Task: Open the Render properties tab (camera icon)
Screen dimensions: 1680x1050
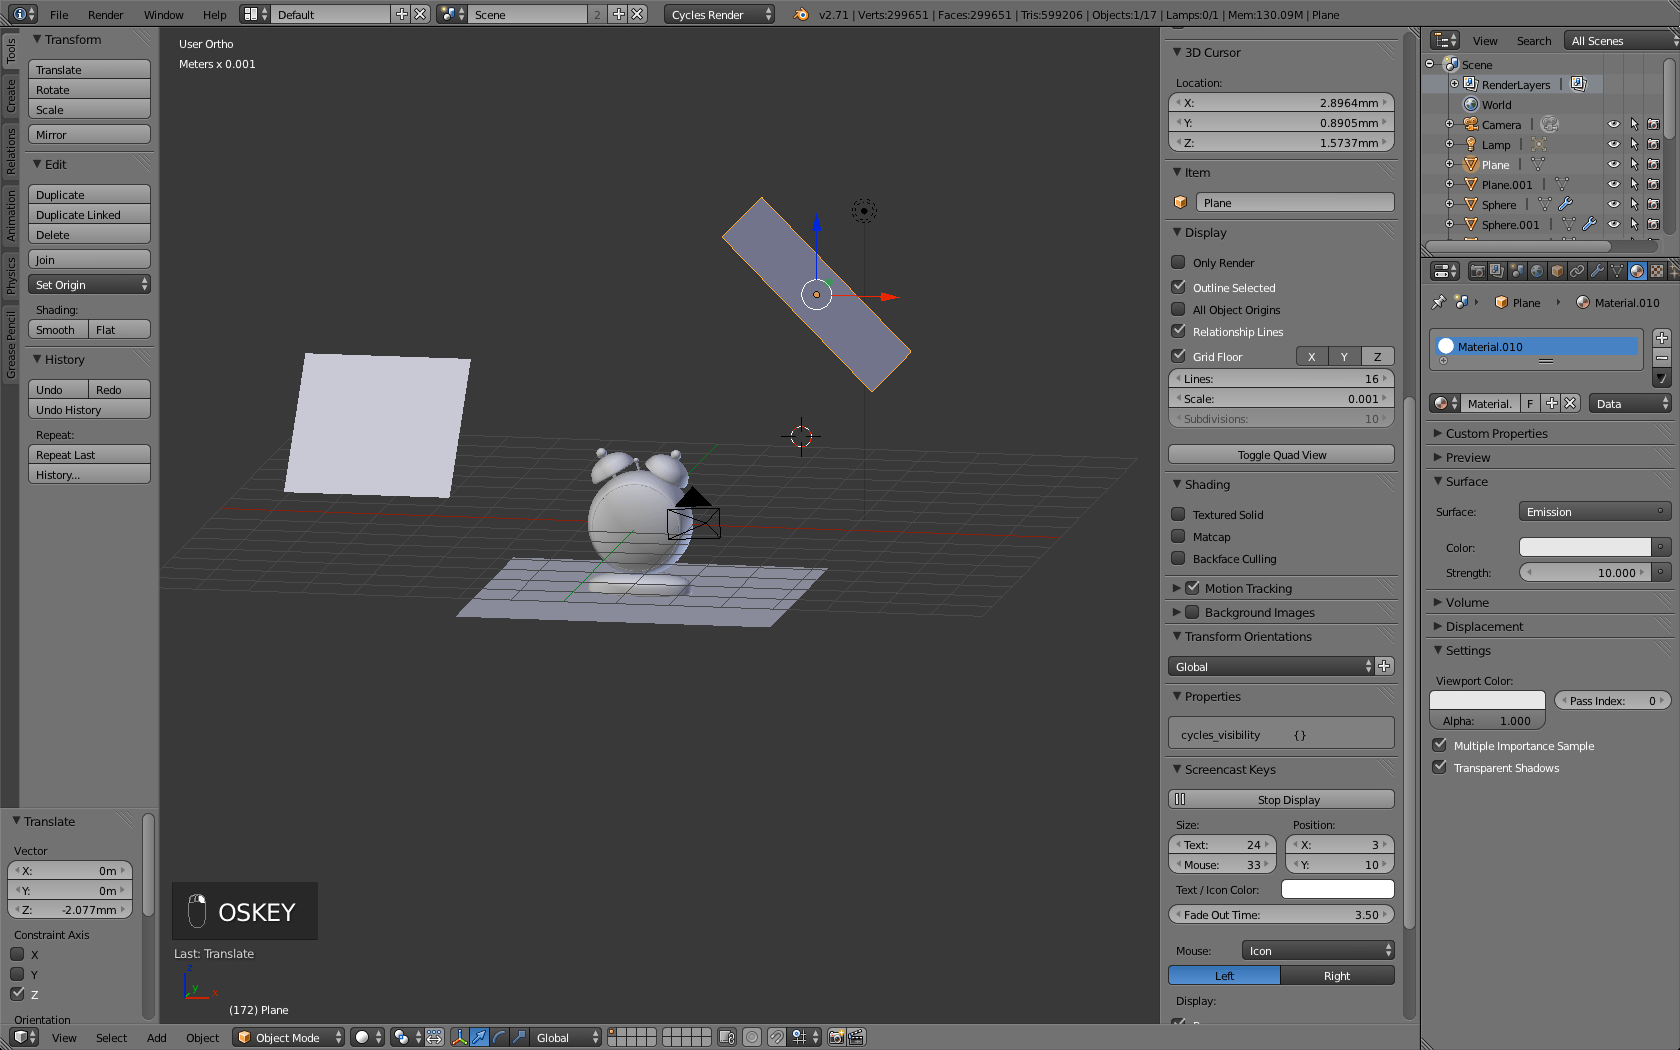Action: click(x=1477, y=271)
